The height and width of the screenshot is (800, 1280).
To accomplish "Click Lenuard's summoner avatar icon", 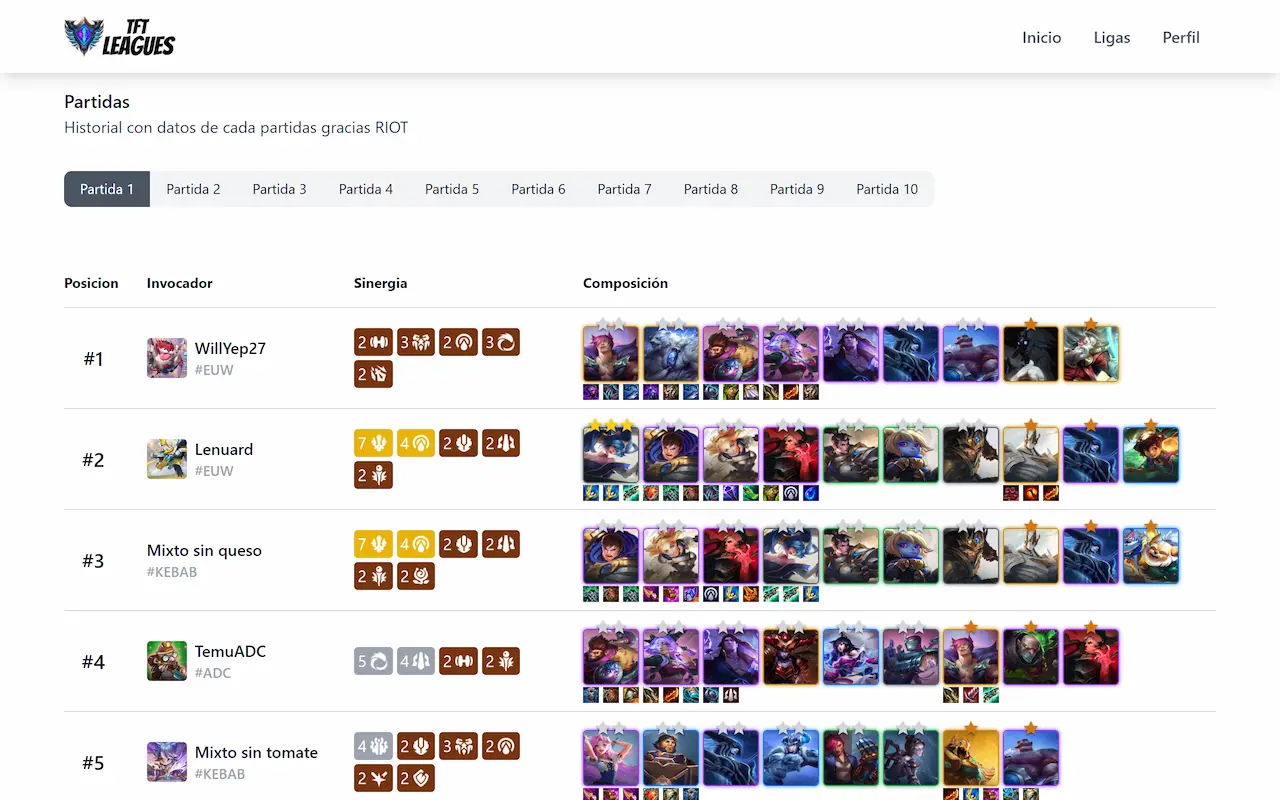I will pyautogui.click(x=166, y=459).
